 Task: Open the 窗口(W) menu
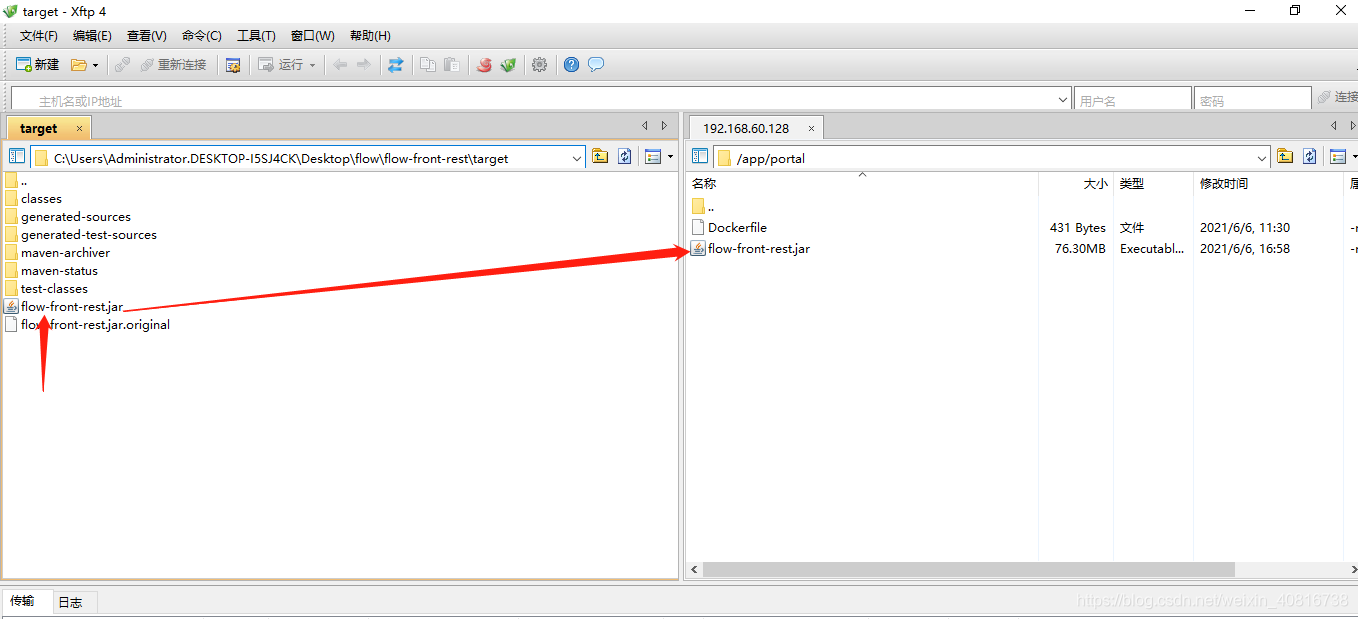(313, 36)
